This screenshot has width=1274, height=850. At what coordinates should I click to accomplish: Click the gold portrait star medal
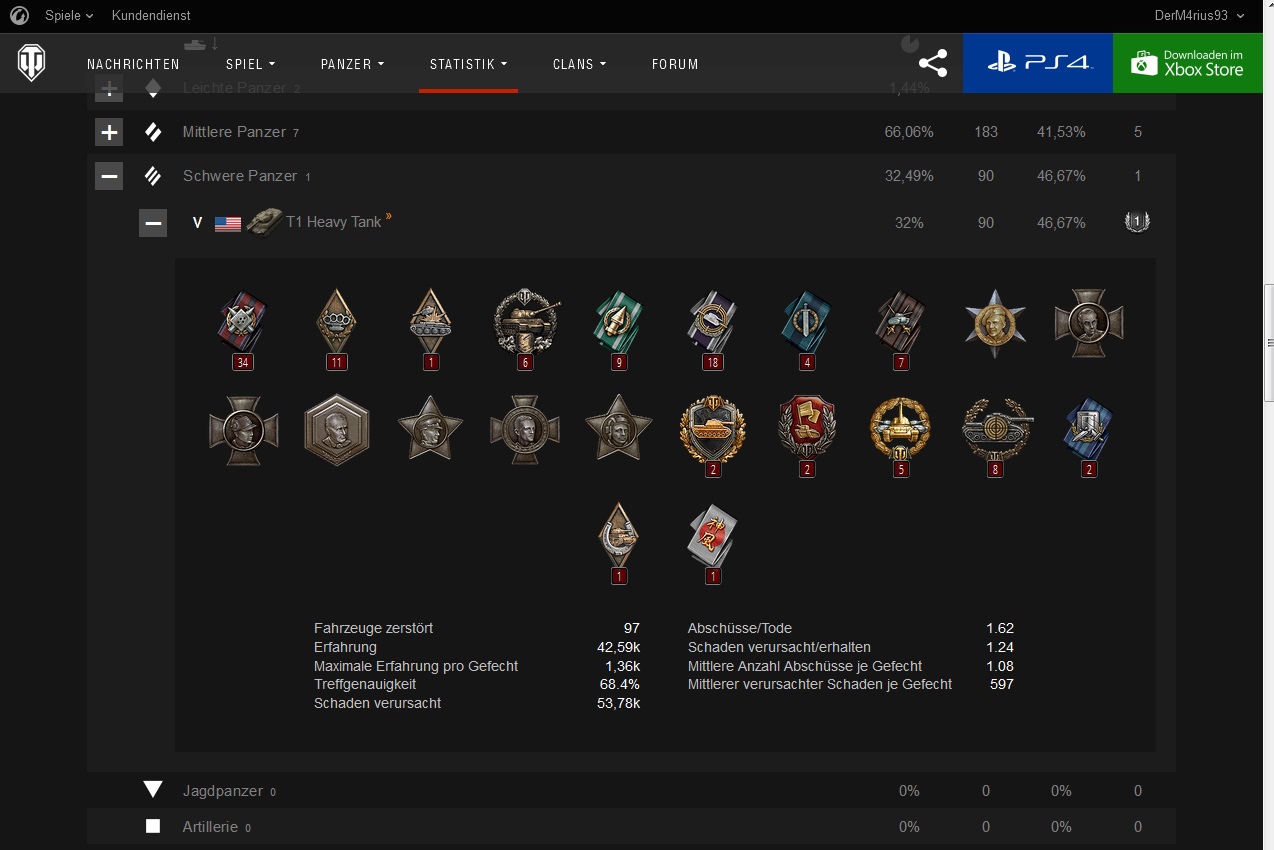(995, 323)
